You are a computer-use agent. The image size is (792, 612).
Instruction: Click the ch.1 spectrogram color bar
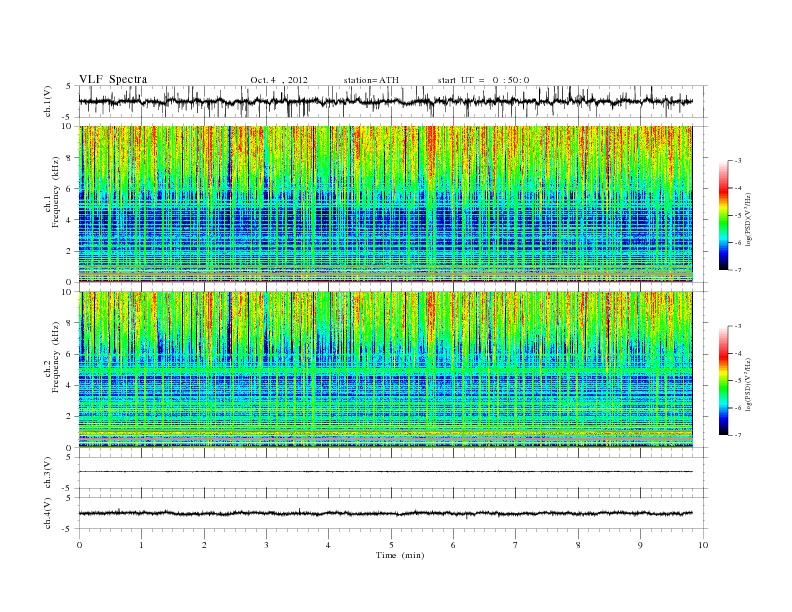[x=724, y=215]
